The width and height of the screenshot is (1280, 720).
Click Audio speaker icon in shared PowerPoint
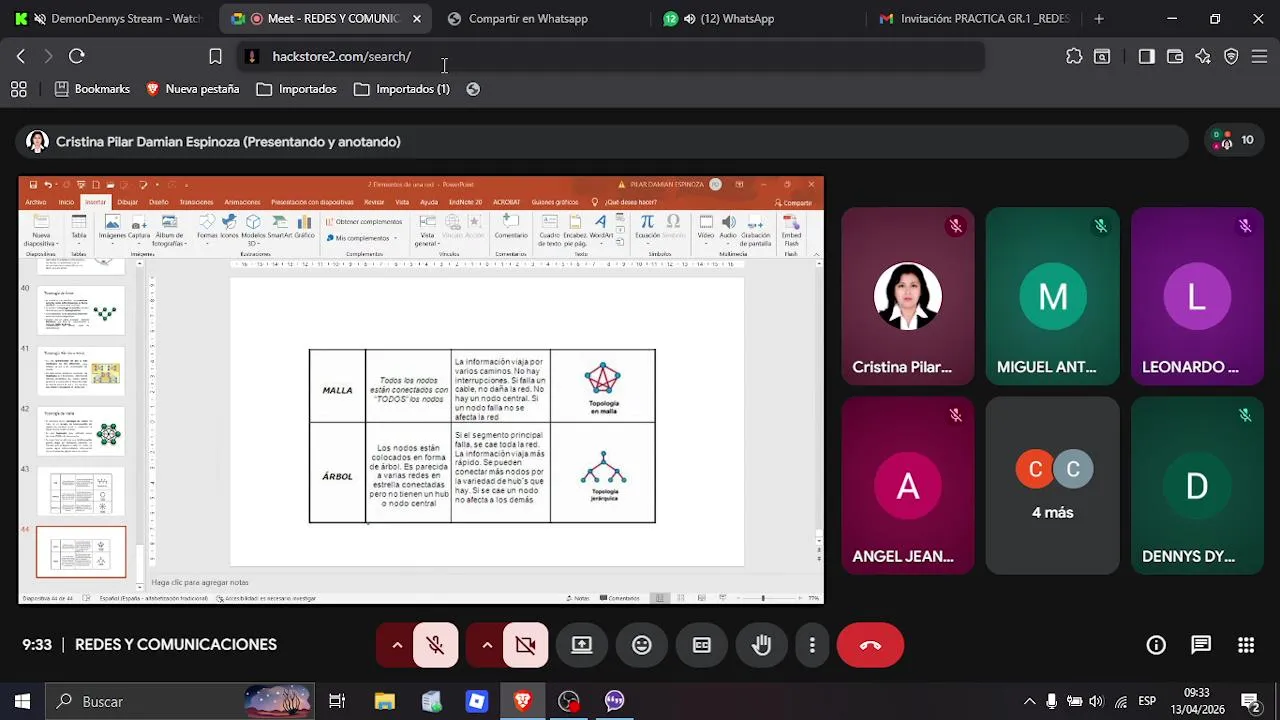pyautogui.click(x=728, y=227)
